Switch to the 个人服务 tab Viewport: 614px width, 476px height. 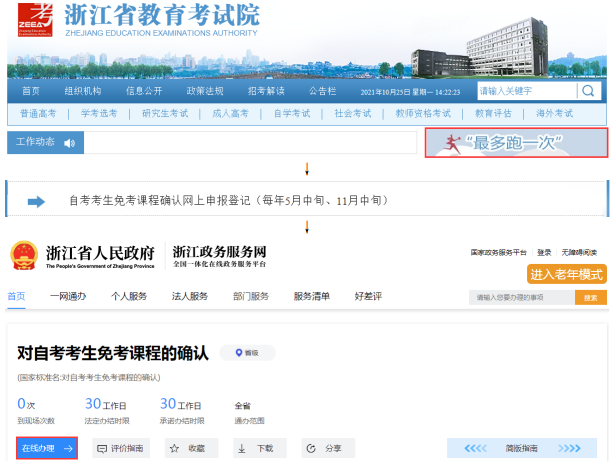[x=128, y=297]
